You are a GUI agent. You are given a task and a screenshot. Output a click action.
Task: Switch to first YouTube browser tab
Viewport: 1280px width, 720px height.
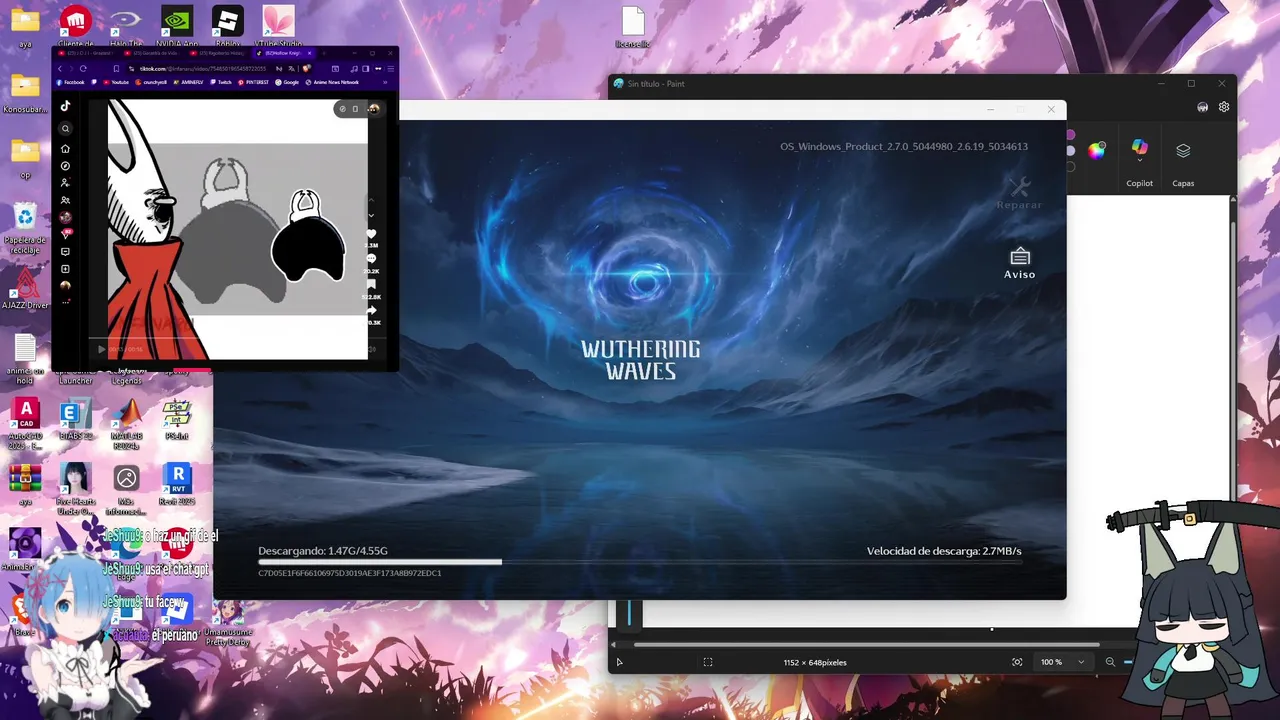click(x=85, y=53)
